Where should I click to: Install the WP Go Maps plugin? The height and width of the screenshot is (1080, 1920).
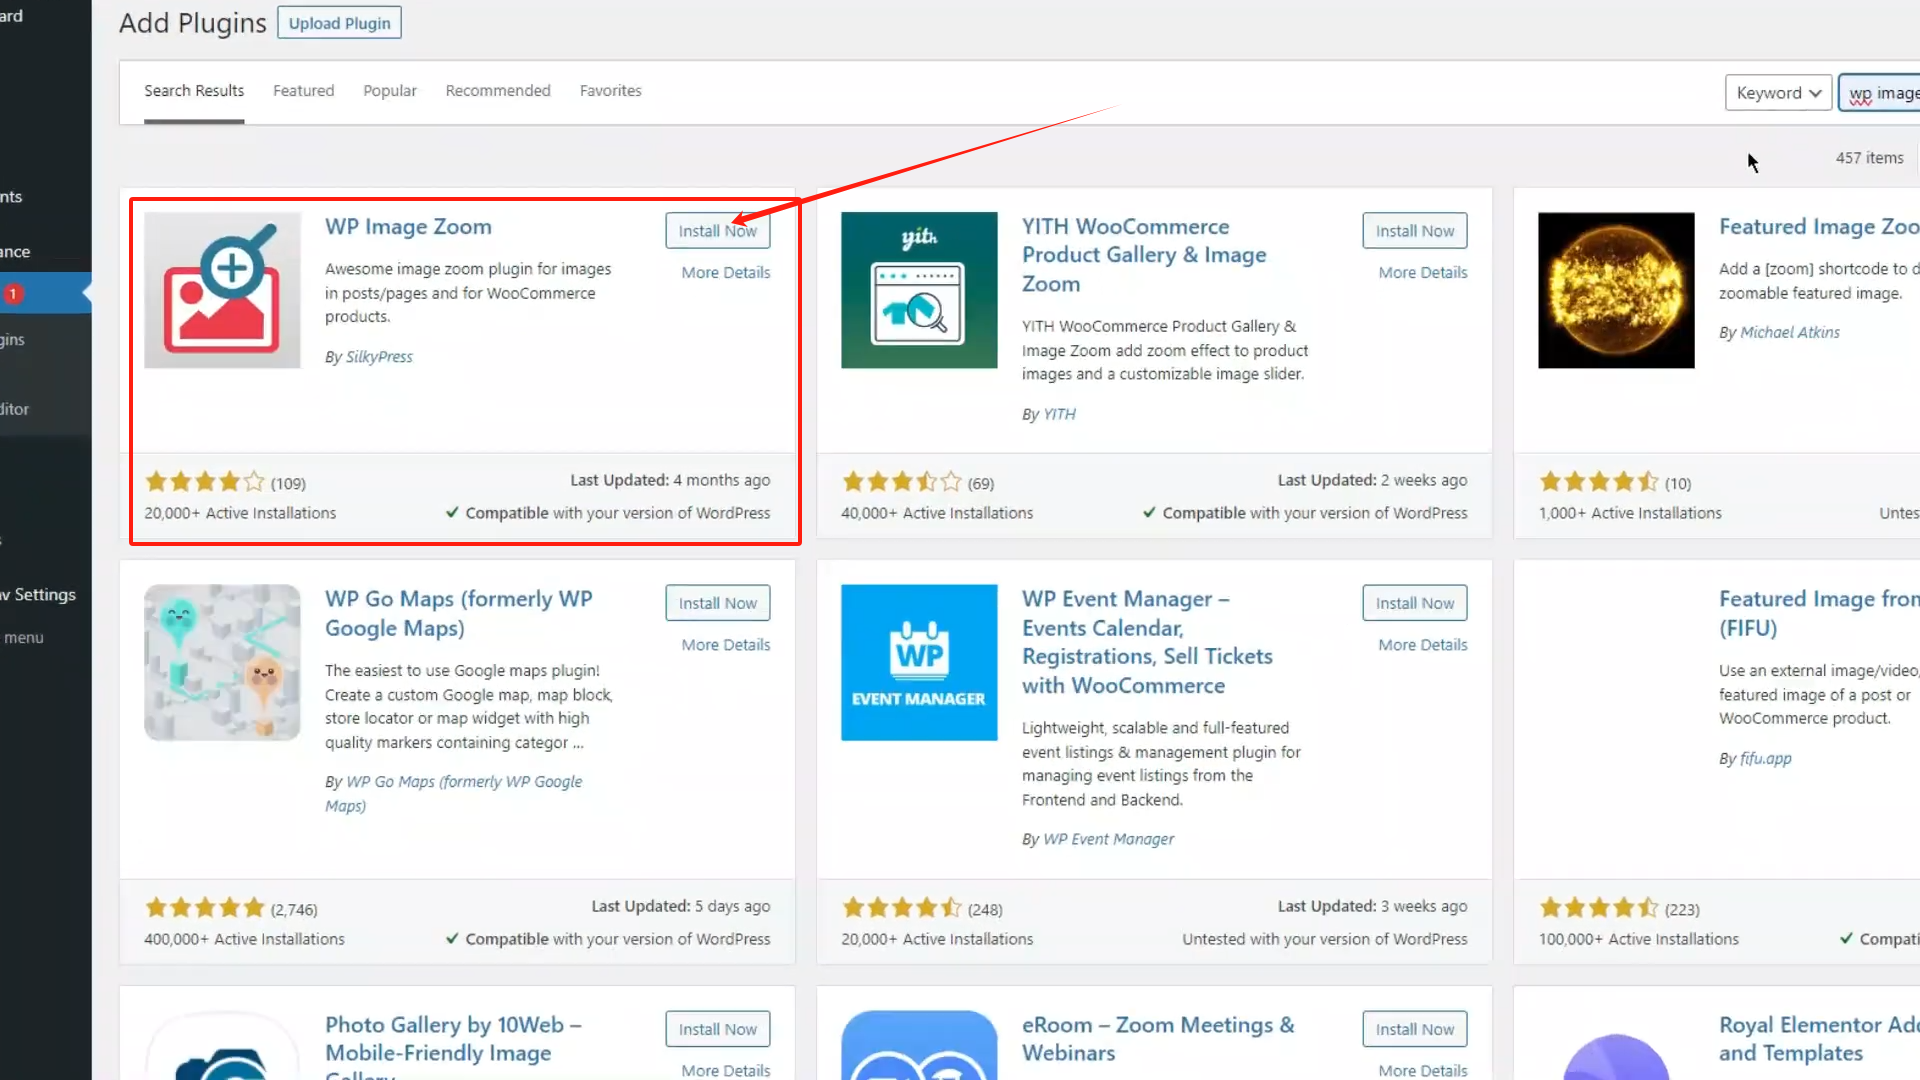717,603
